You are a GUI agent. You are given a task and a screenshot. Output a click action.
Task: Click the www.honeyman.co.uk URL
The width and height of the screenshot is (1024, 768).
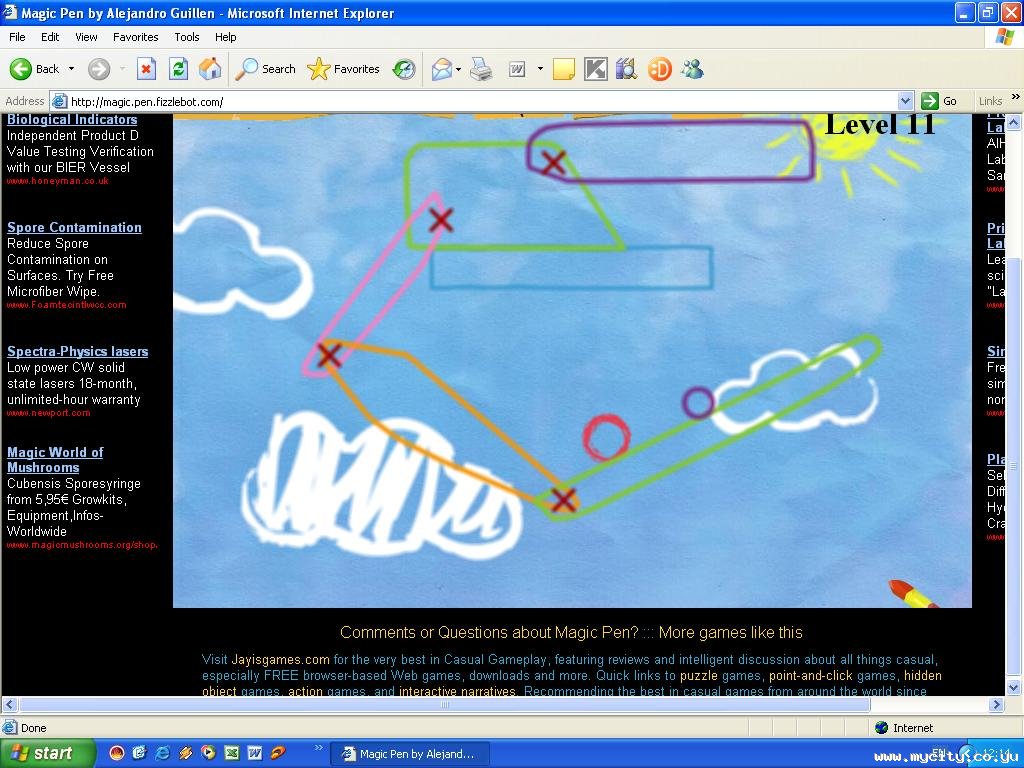click(x=57, y=181)
